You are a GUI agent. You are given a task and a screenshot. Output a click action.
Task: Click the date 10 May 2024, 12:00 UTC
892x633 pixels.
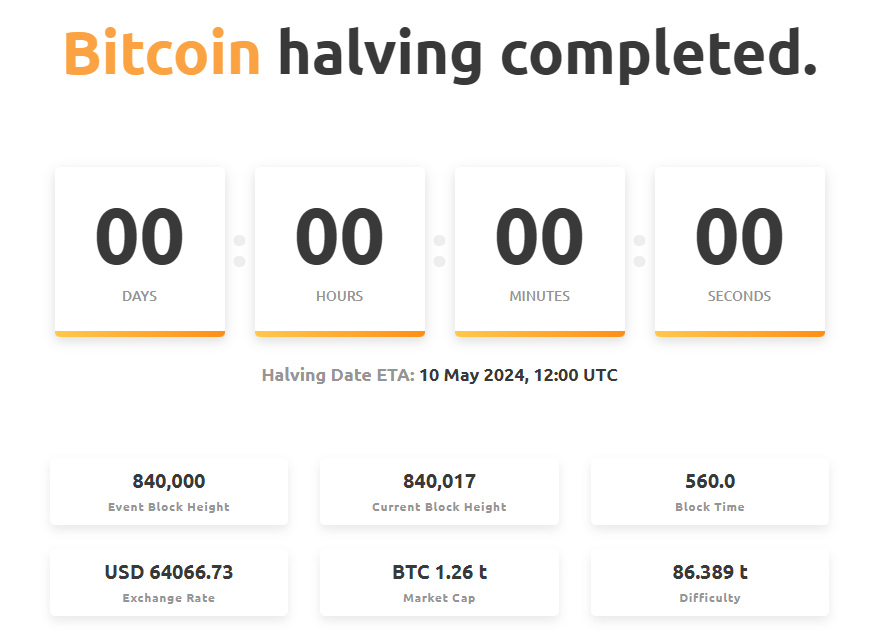[518, 375]
